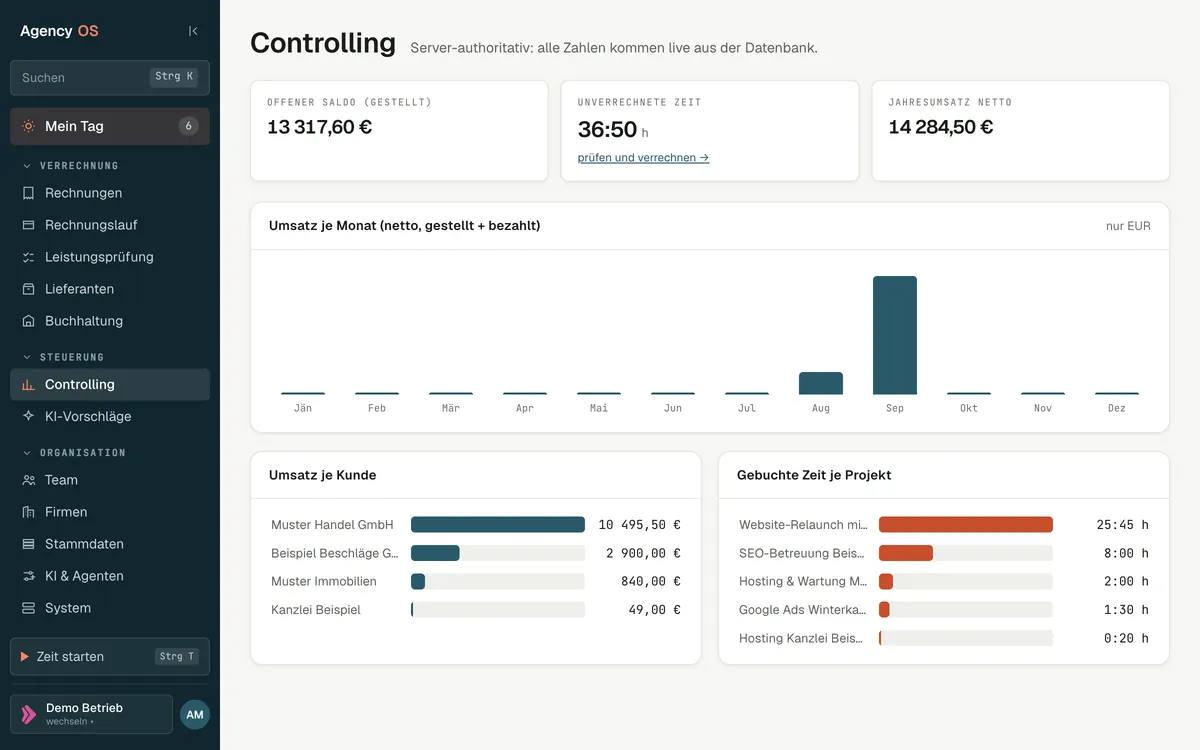Click the Website-Relaunch time bar
The width and height of the screenshot is (1200, 750).
(x=966, y=525)
